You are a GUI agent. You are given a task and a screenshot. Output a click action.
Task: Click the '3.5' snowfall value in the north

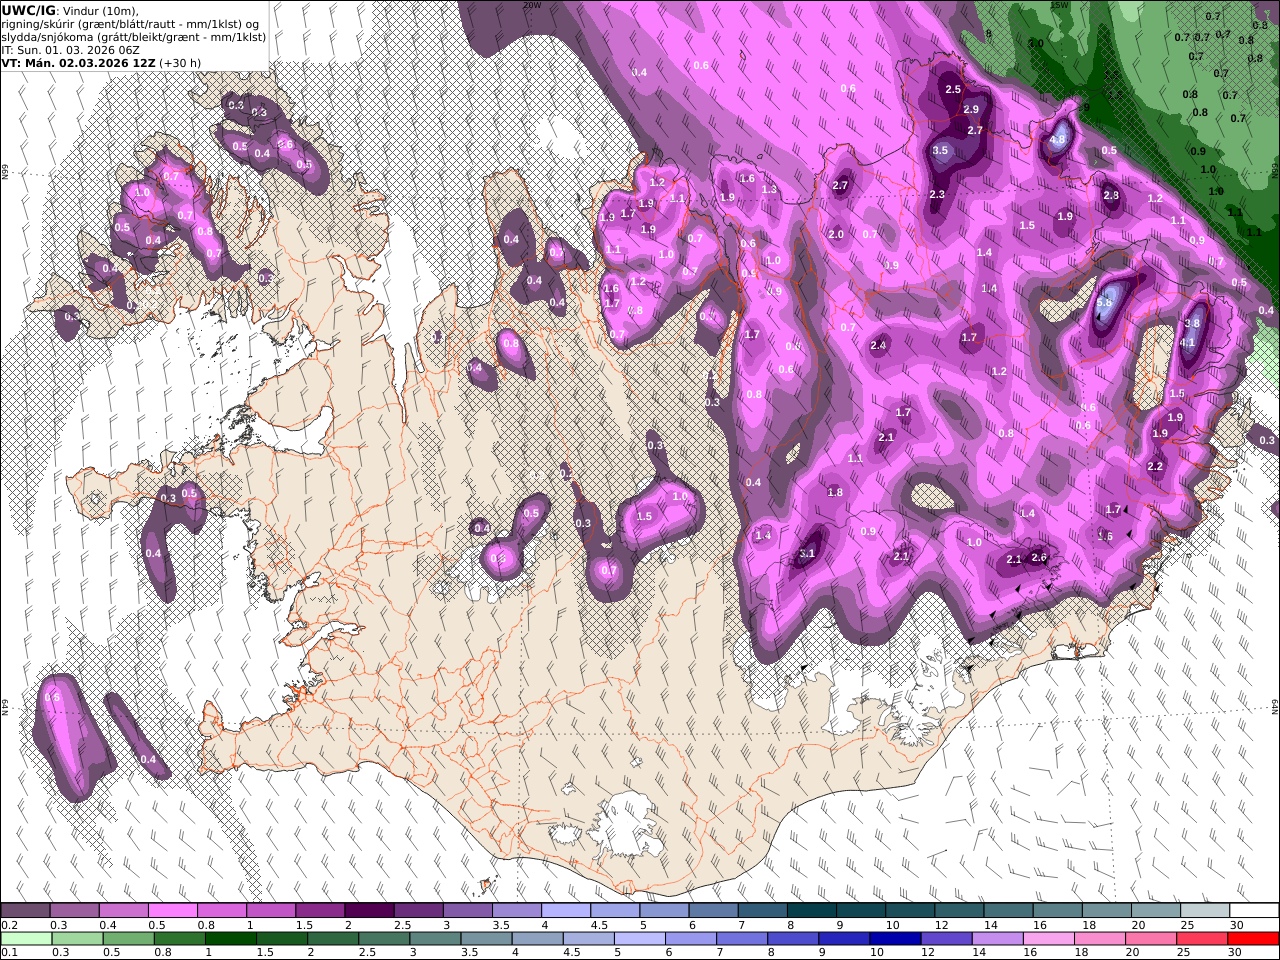(x=940, y=151)
